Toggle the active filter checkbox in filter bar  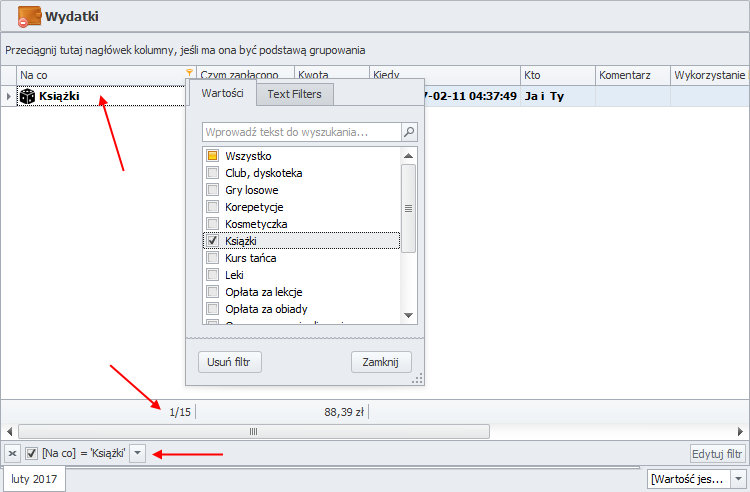pyautogui.click(x=31, y=454)
